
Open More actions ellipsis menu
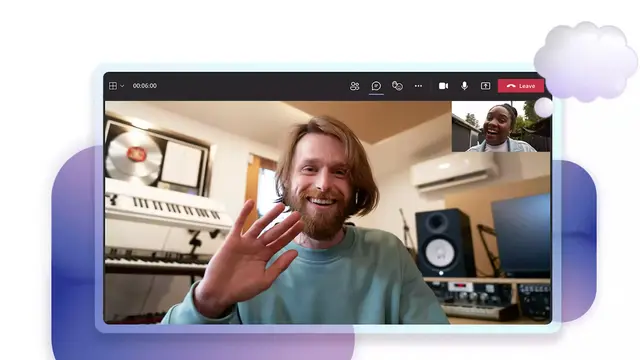pyautogui.click(x=418, y=86)
